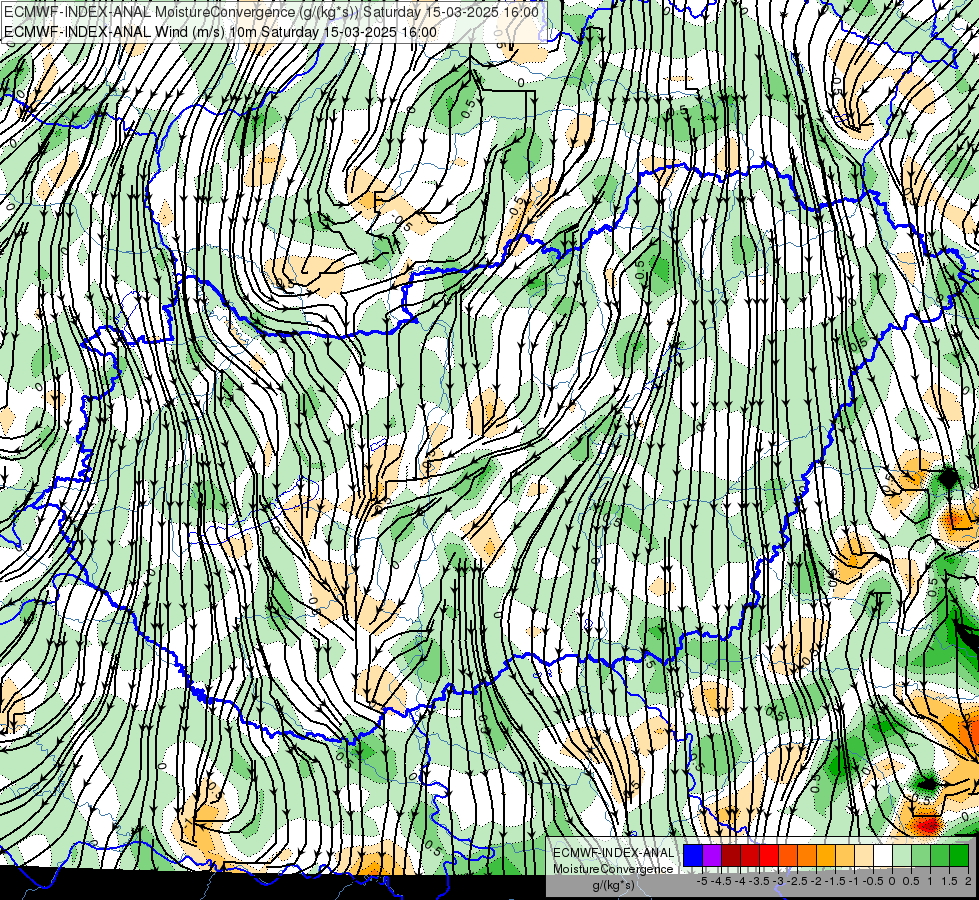Click the pale peach swatch between -1 and -0.5

864,855
